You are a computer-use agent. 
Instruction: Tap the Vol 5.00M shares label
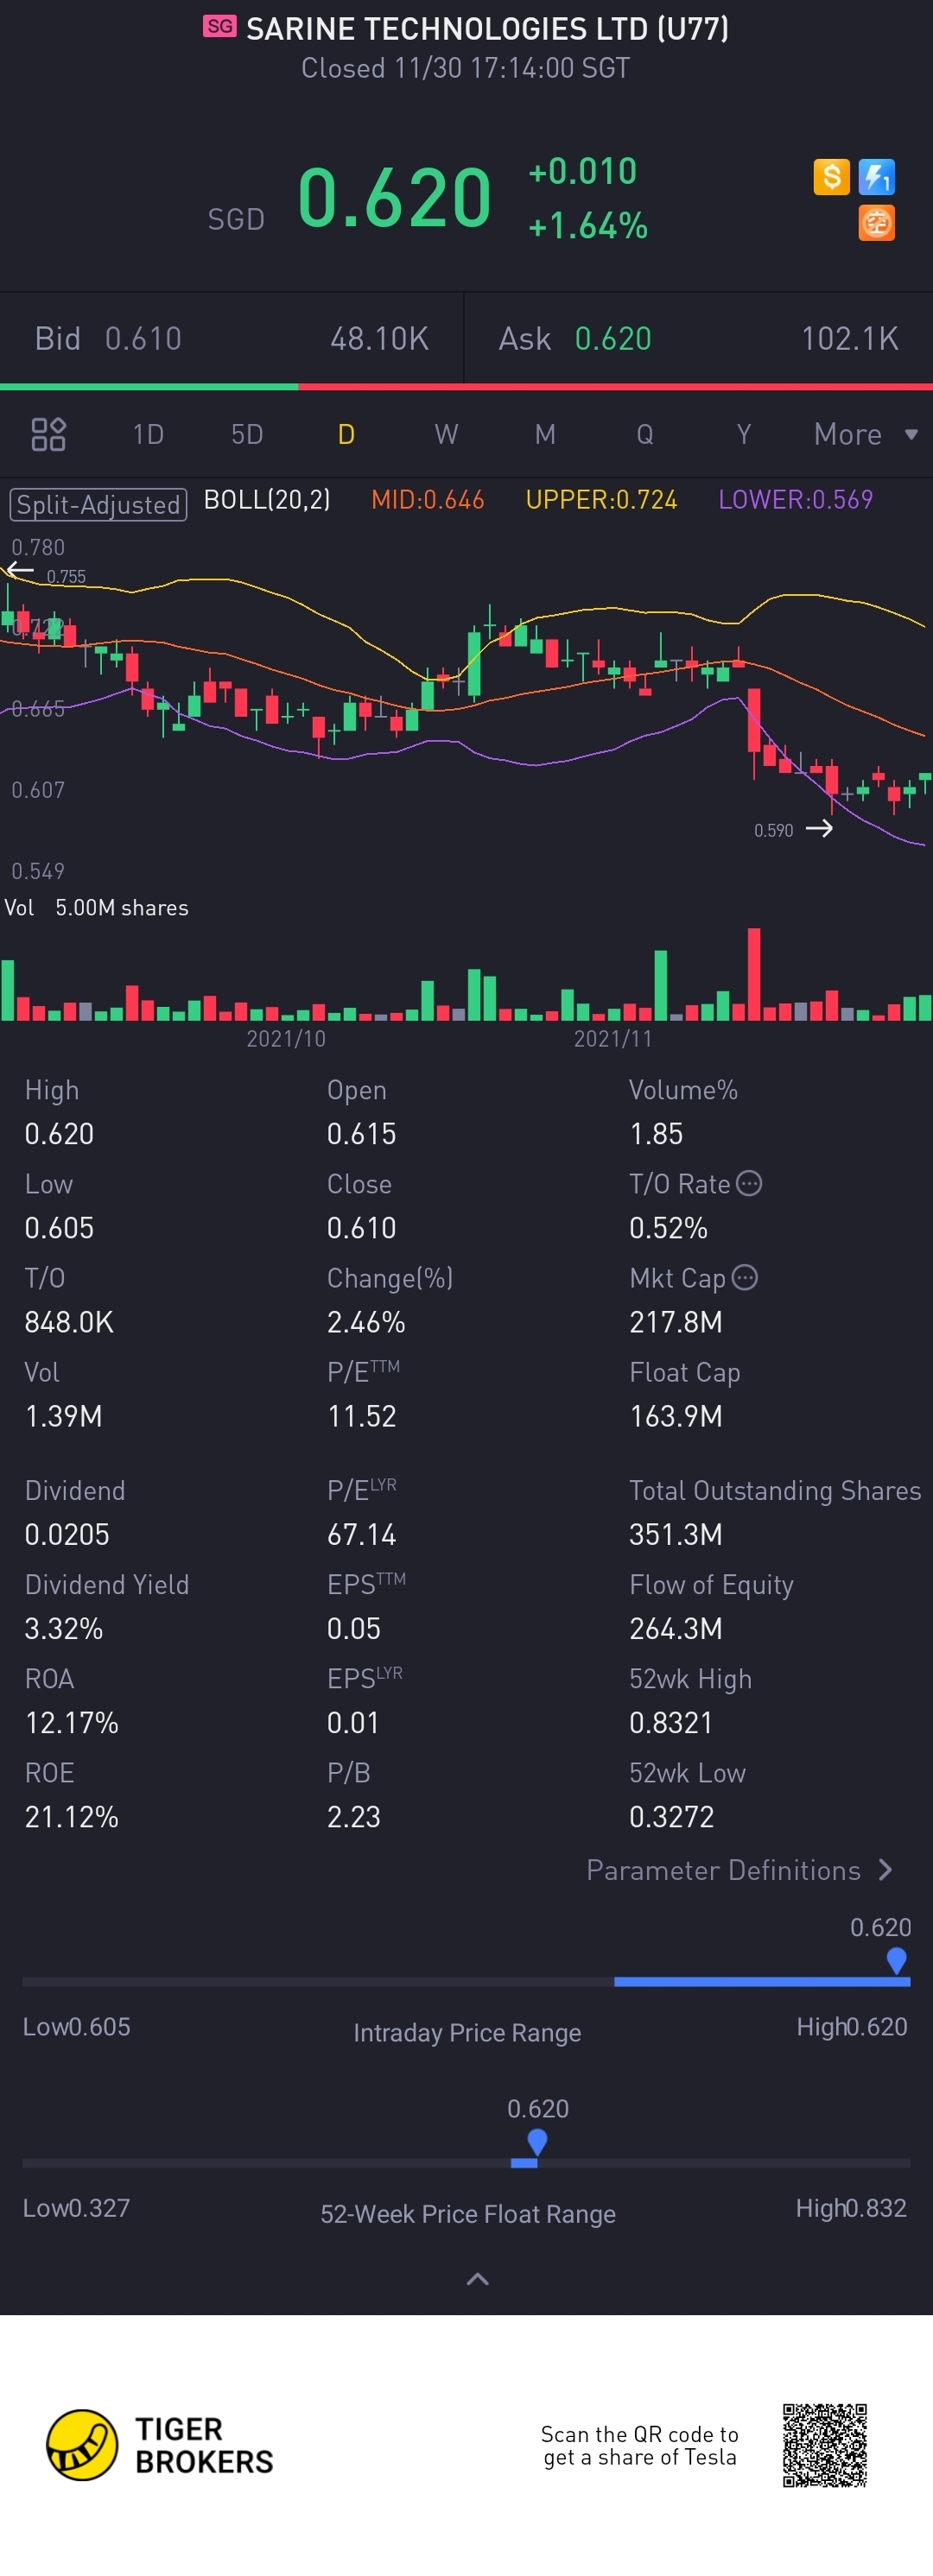point(96,907)
